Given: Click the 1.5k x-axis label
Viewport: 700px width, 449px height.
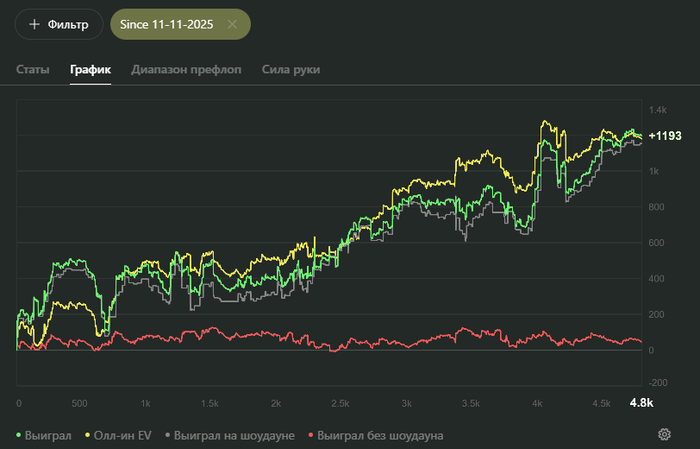Looking at the screenshot, I should (209, 403).
